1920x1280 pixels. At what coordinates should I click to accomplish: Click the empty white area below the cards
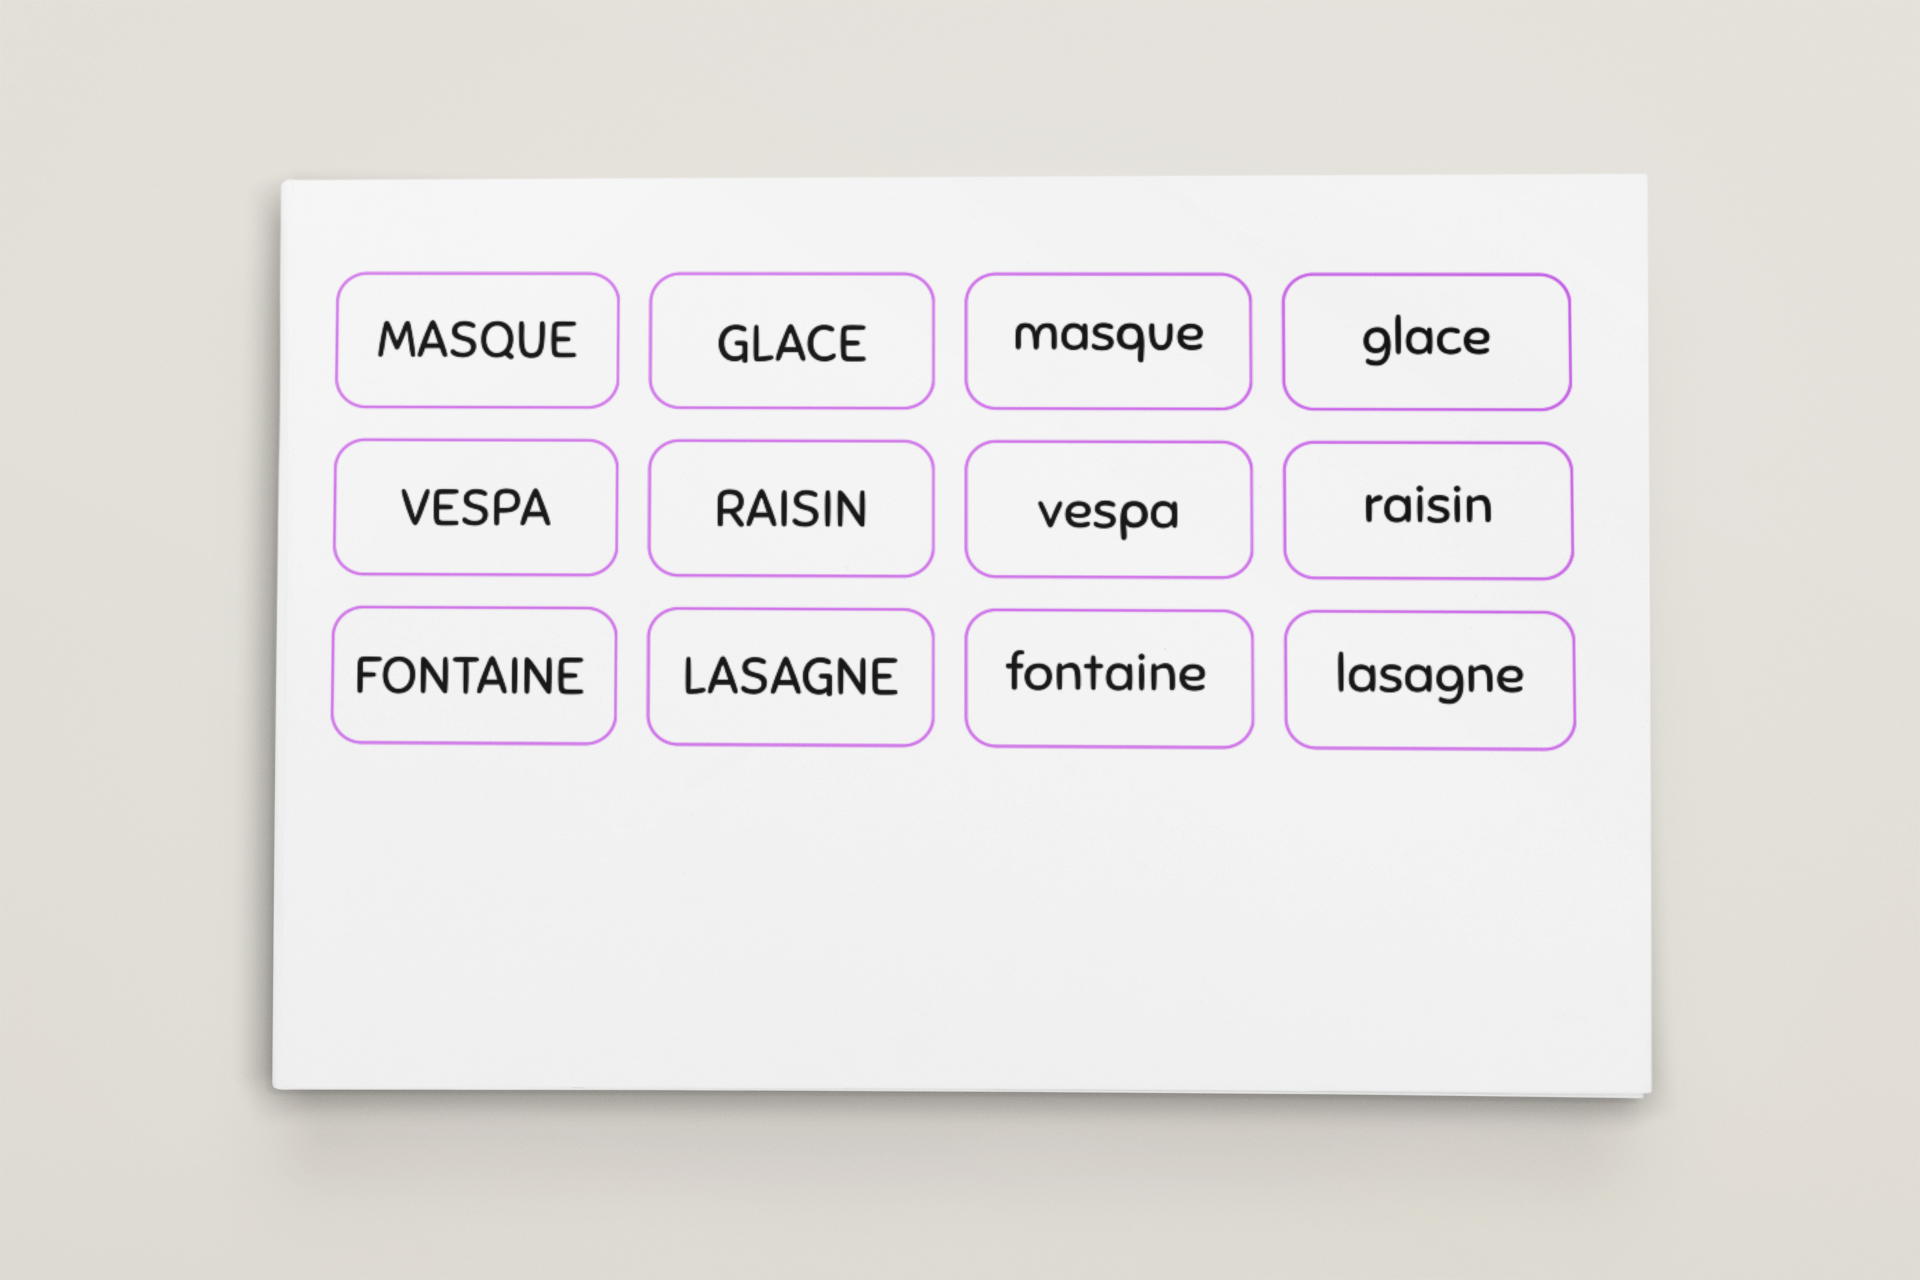960,920
